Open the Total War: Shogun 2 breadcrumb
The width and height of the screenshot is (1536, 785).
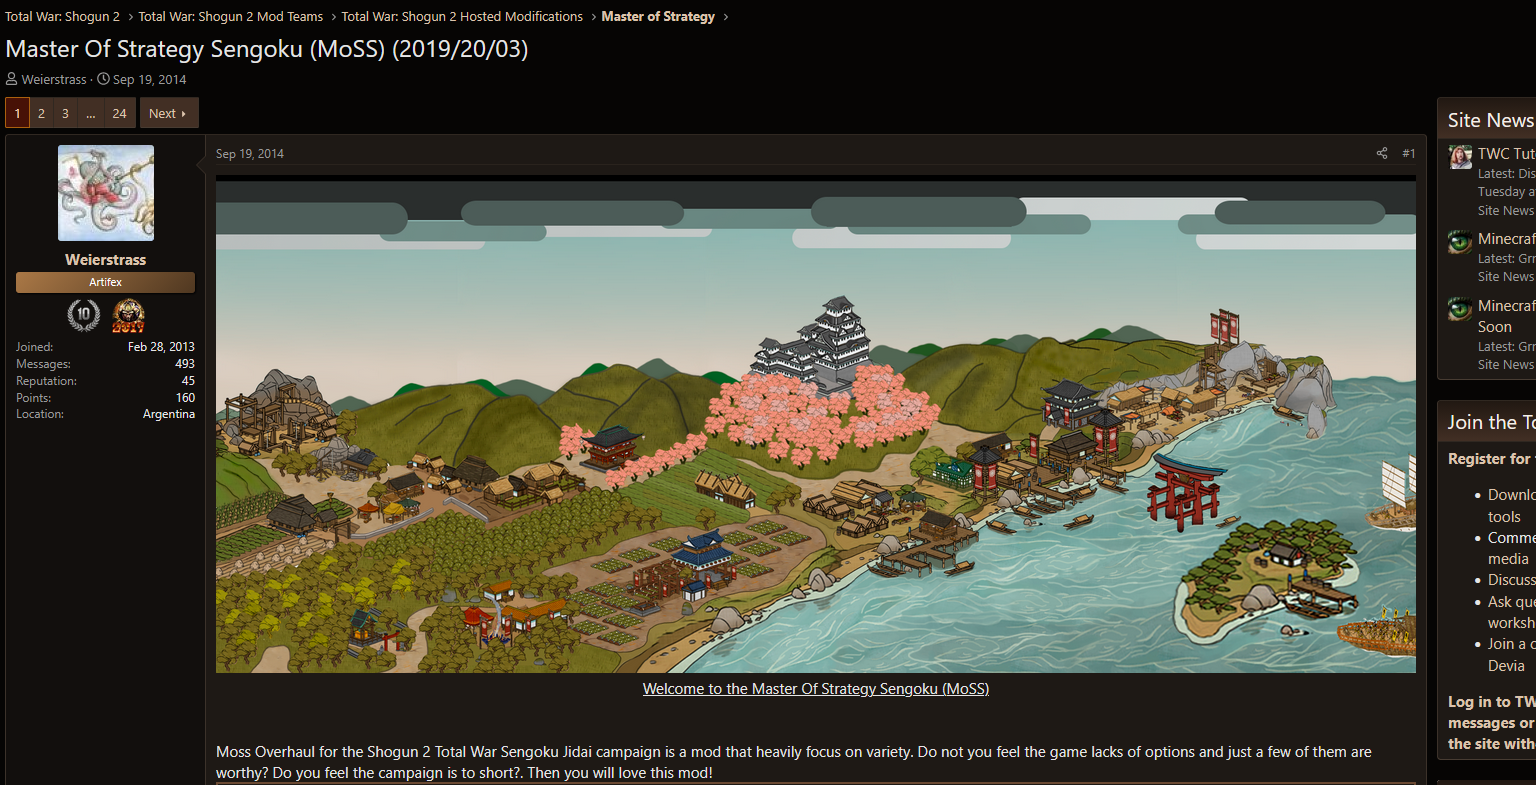[x=62, y=16]
